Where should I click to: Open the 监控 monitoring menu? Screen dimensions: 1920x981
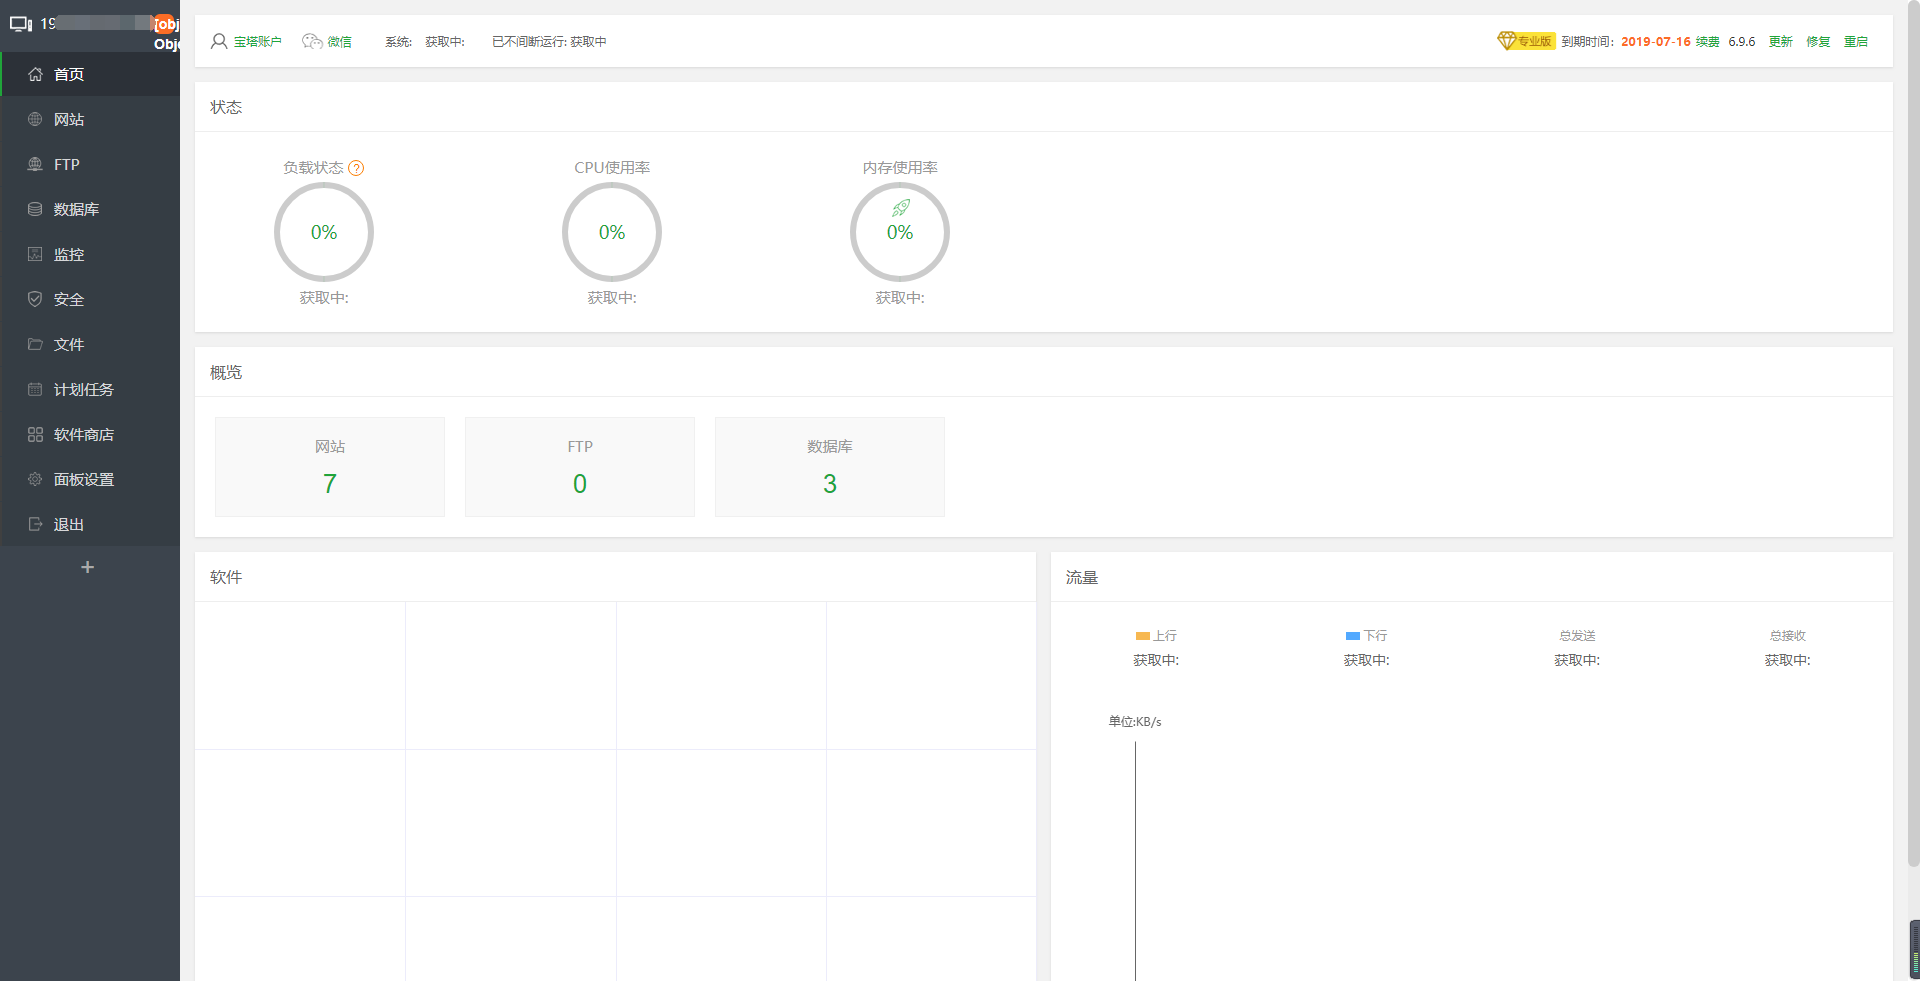coord(68,255)
